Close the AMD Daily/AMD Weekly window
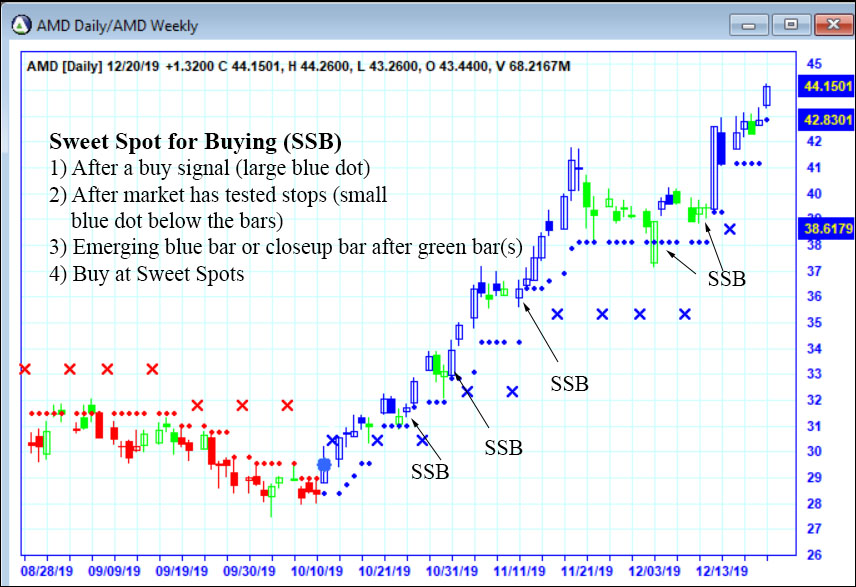This screenshot has height=587, width=856. pyautogui.click(x=833, y=25)
